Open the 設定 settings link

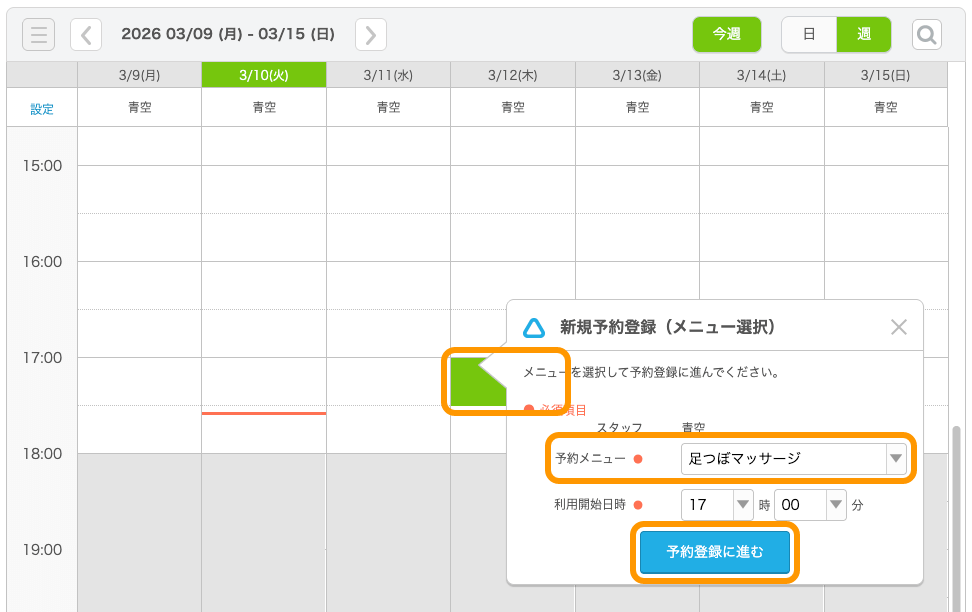click(41, 107)
